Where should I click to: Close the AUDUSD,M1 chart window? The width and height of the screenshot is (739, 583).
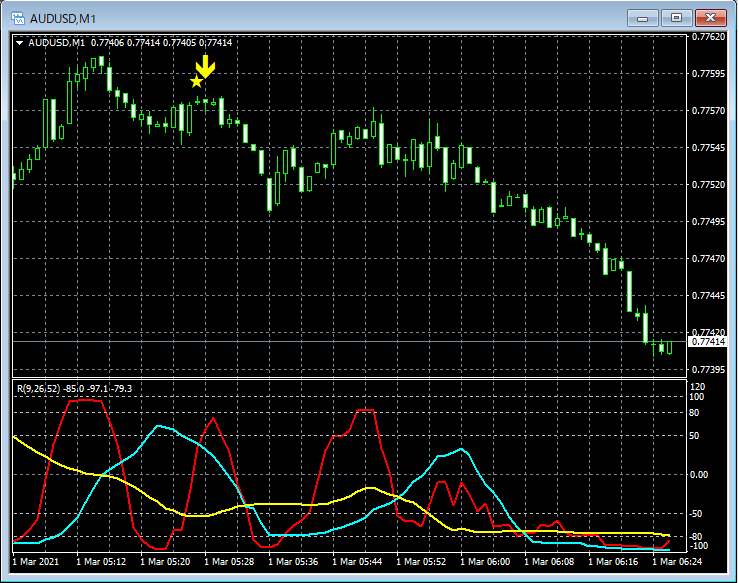tap(712, 17)
